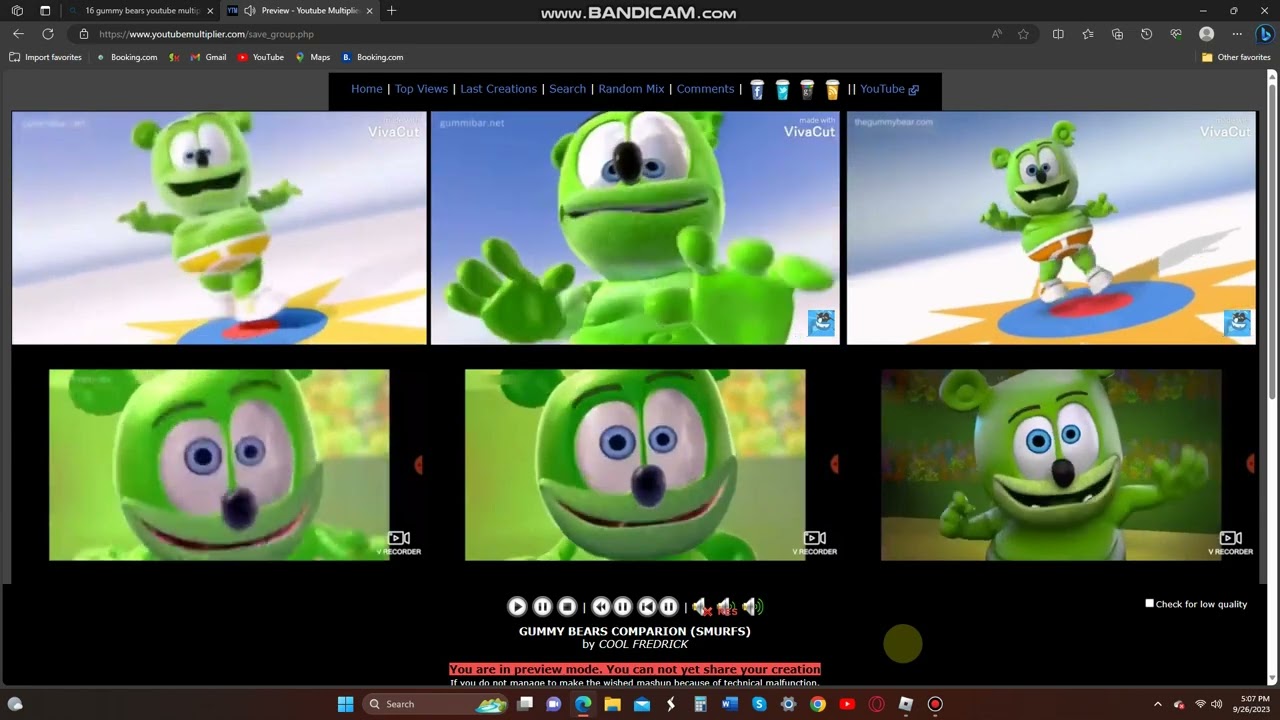Toggle Read aloud in the address bar

pos(997,34)
